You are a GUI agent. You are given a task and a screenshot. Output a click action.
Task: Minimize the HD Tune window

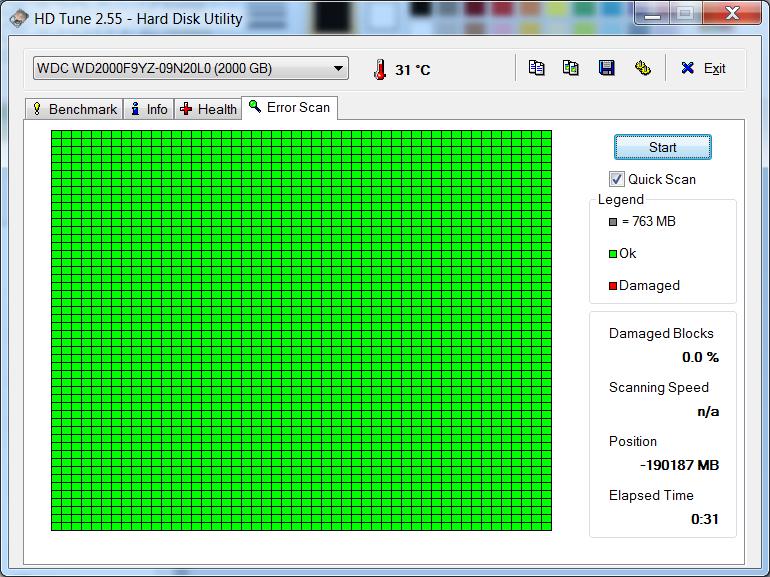[654, 13]
